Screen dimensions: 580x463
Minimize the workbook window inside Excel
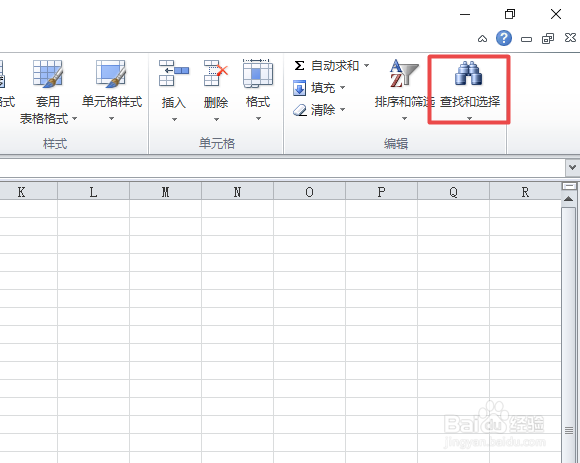click(x=526, y=39)
